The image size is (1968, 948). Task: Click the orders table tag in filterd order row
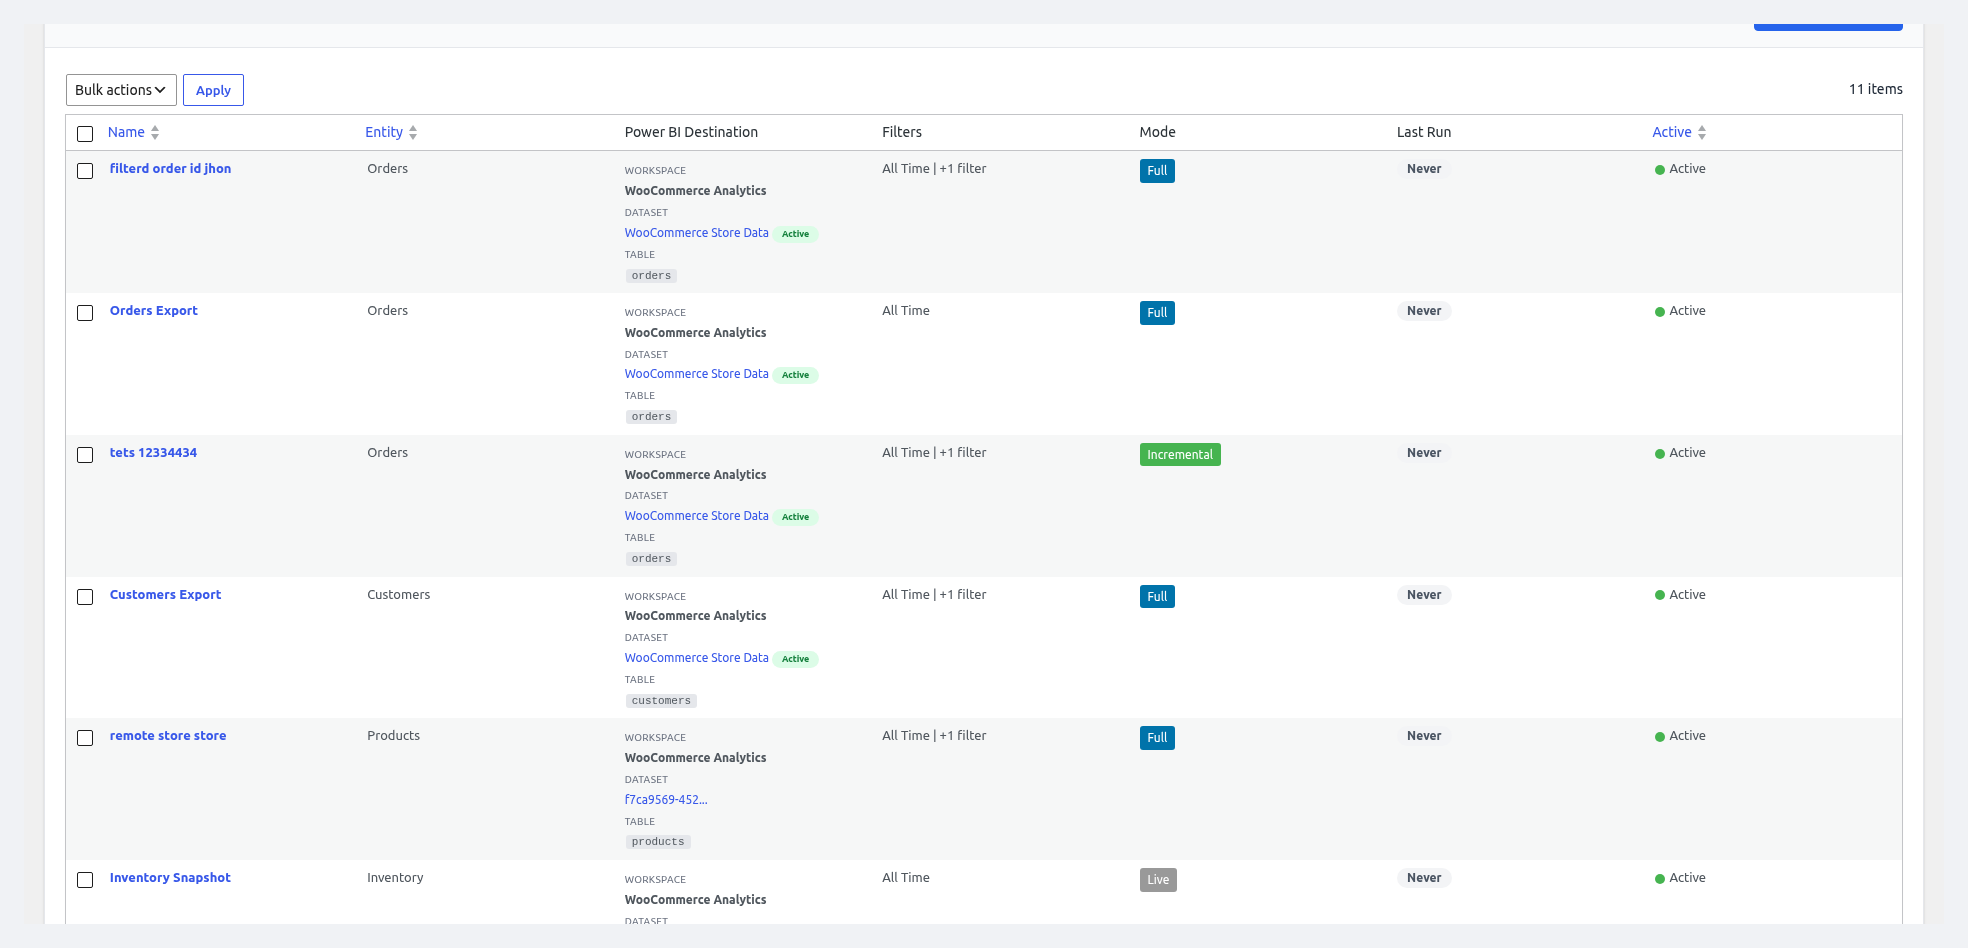tap(651, 276)
